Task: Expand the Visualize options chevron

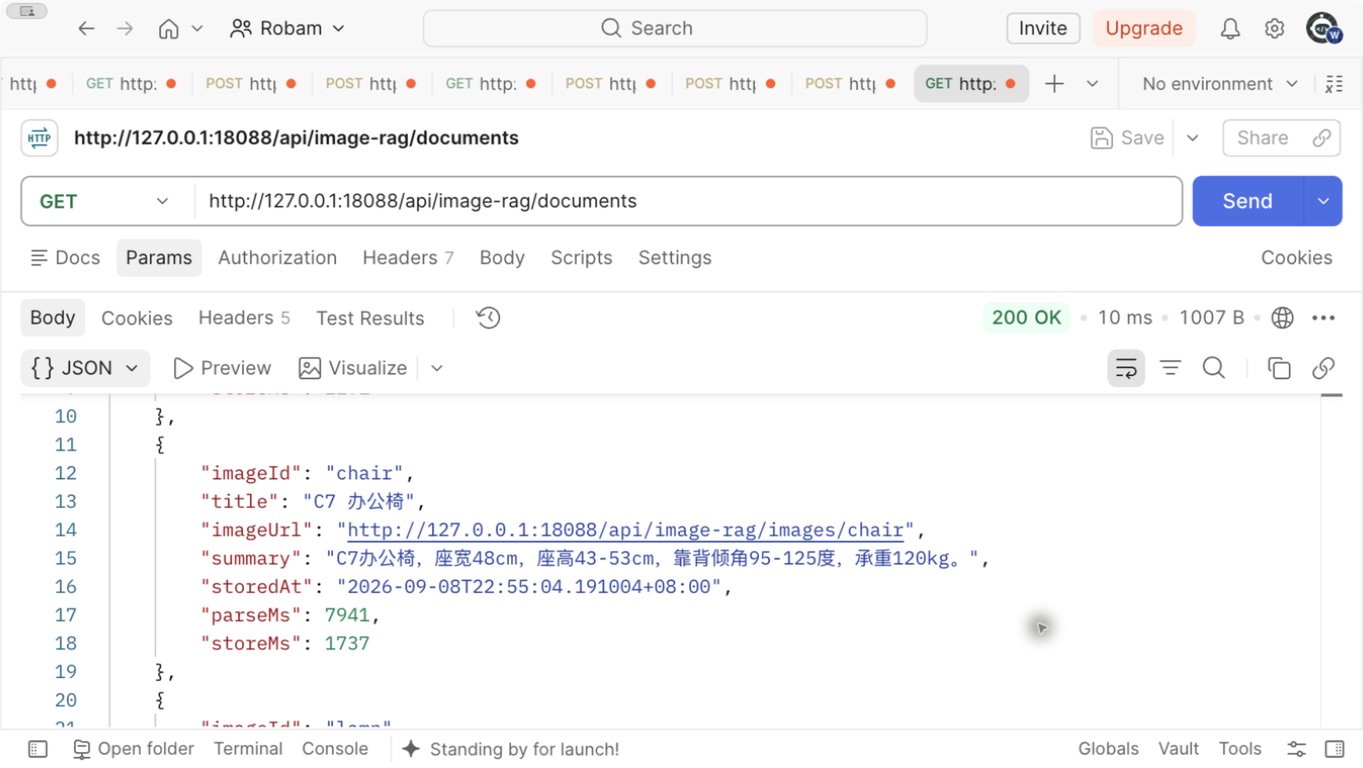Action: 437,368
